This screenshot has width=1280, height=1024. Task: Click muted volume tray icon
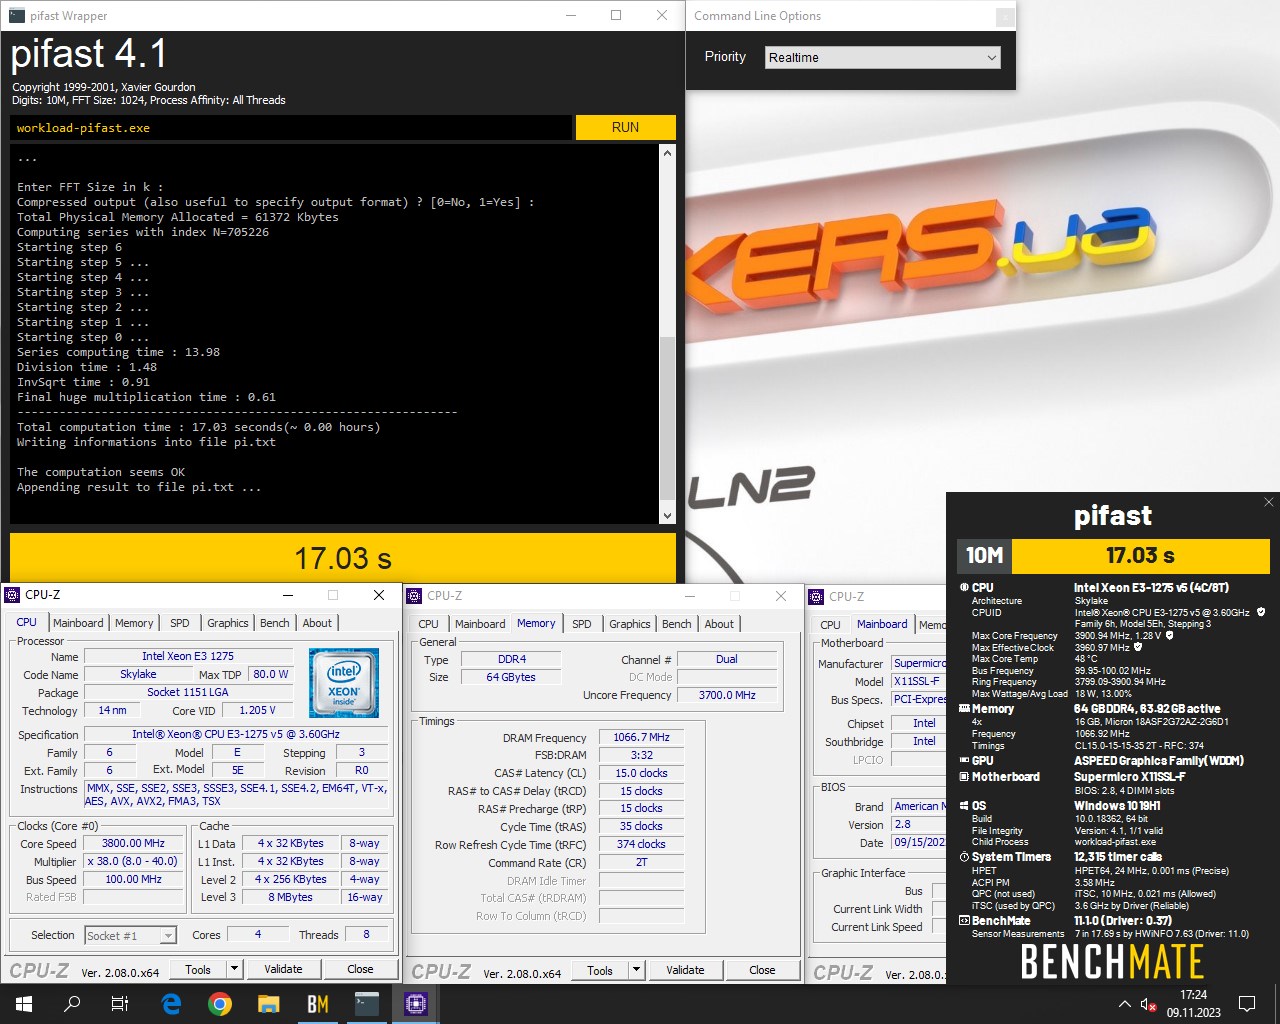[x=1149, y=1004]
